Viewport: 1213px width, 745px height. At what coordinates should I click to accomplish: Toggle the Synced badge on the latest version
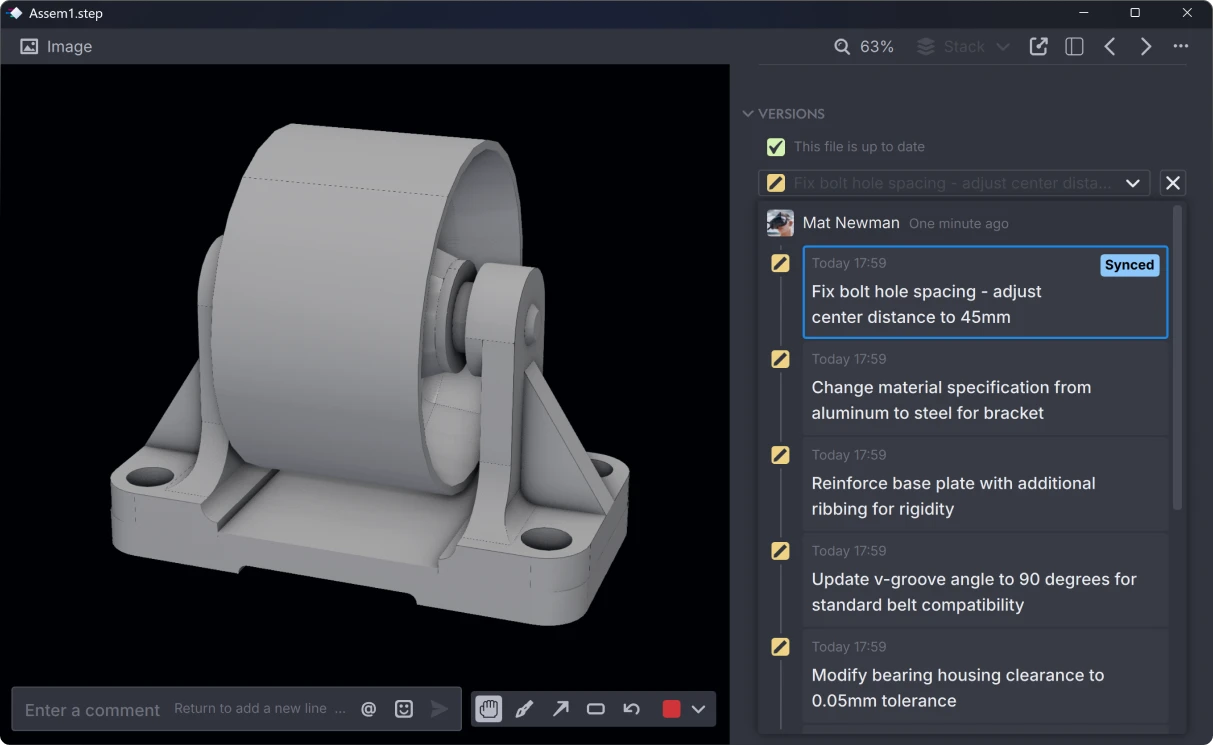1129,265
